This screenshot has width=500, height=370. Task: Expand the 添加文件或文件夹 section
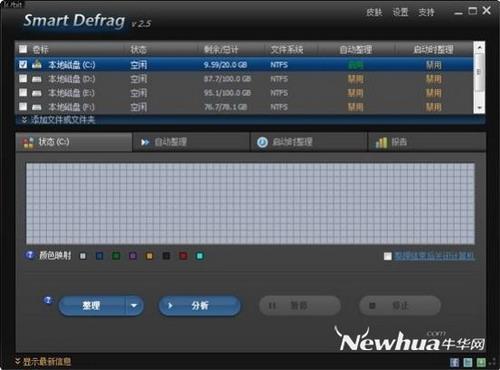pos(58,120)
